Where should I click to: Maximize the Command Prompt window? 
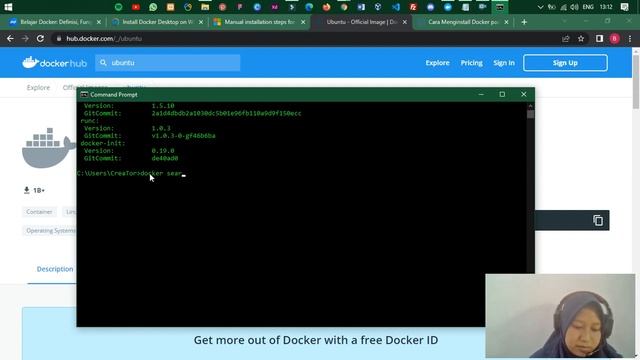point(502,94)
